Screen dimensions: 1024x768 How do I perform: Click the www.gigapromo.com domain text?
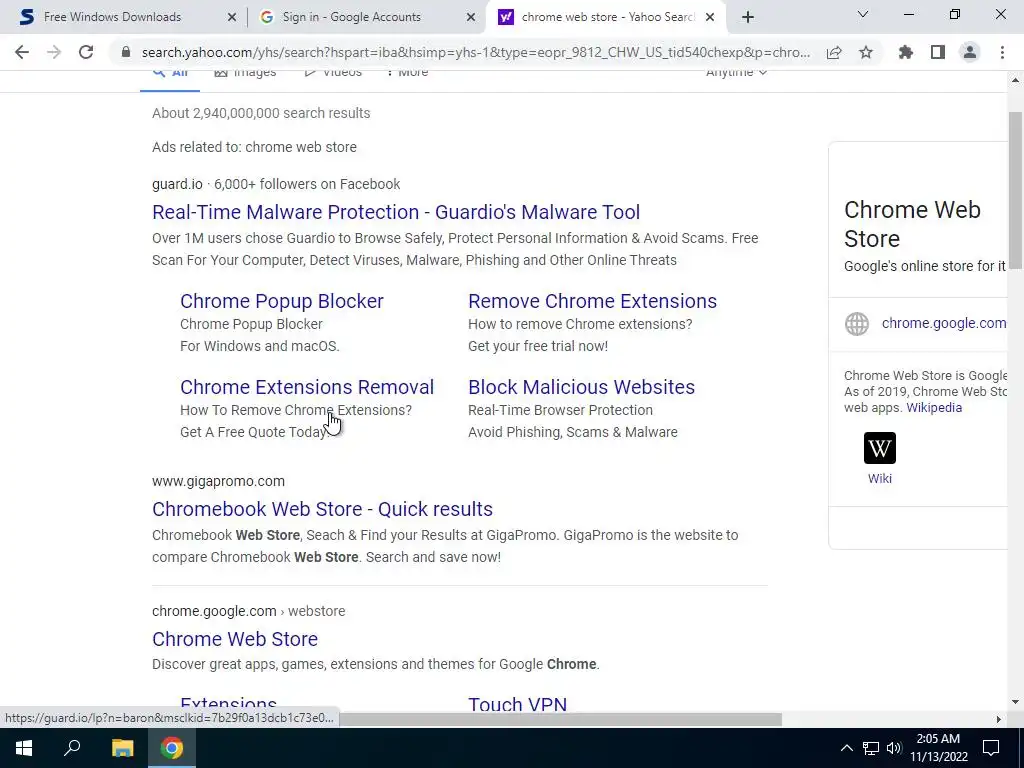click(218, 481)
